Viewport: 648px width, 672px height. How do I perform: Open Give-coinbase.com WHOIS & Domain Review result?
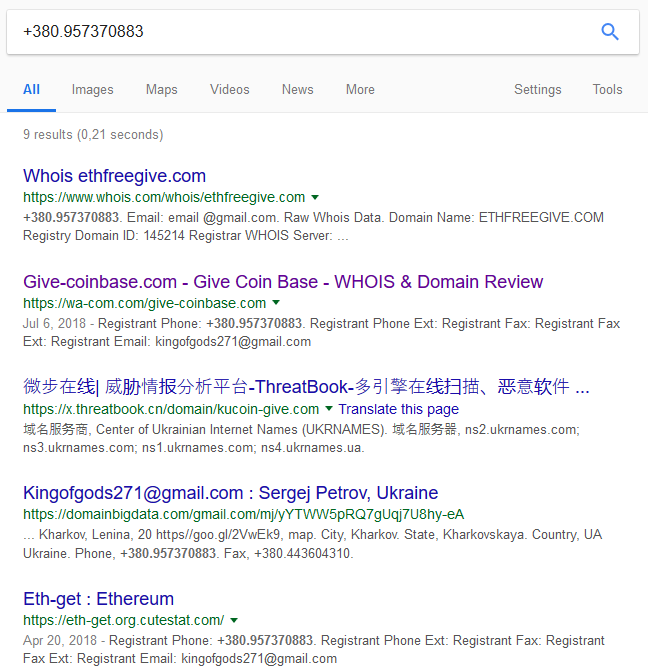(283, 282)
